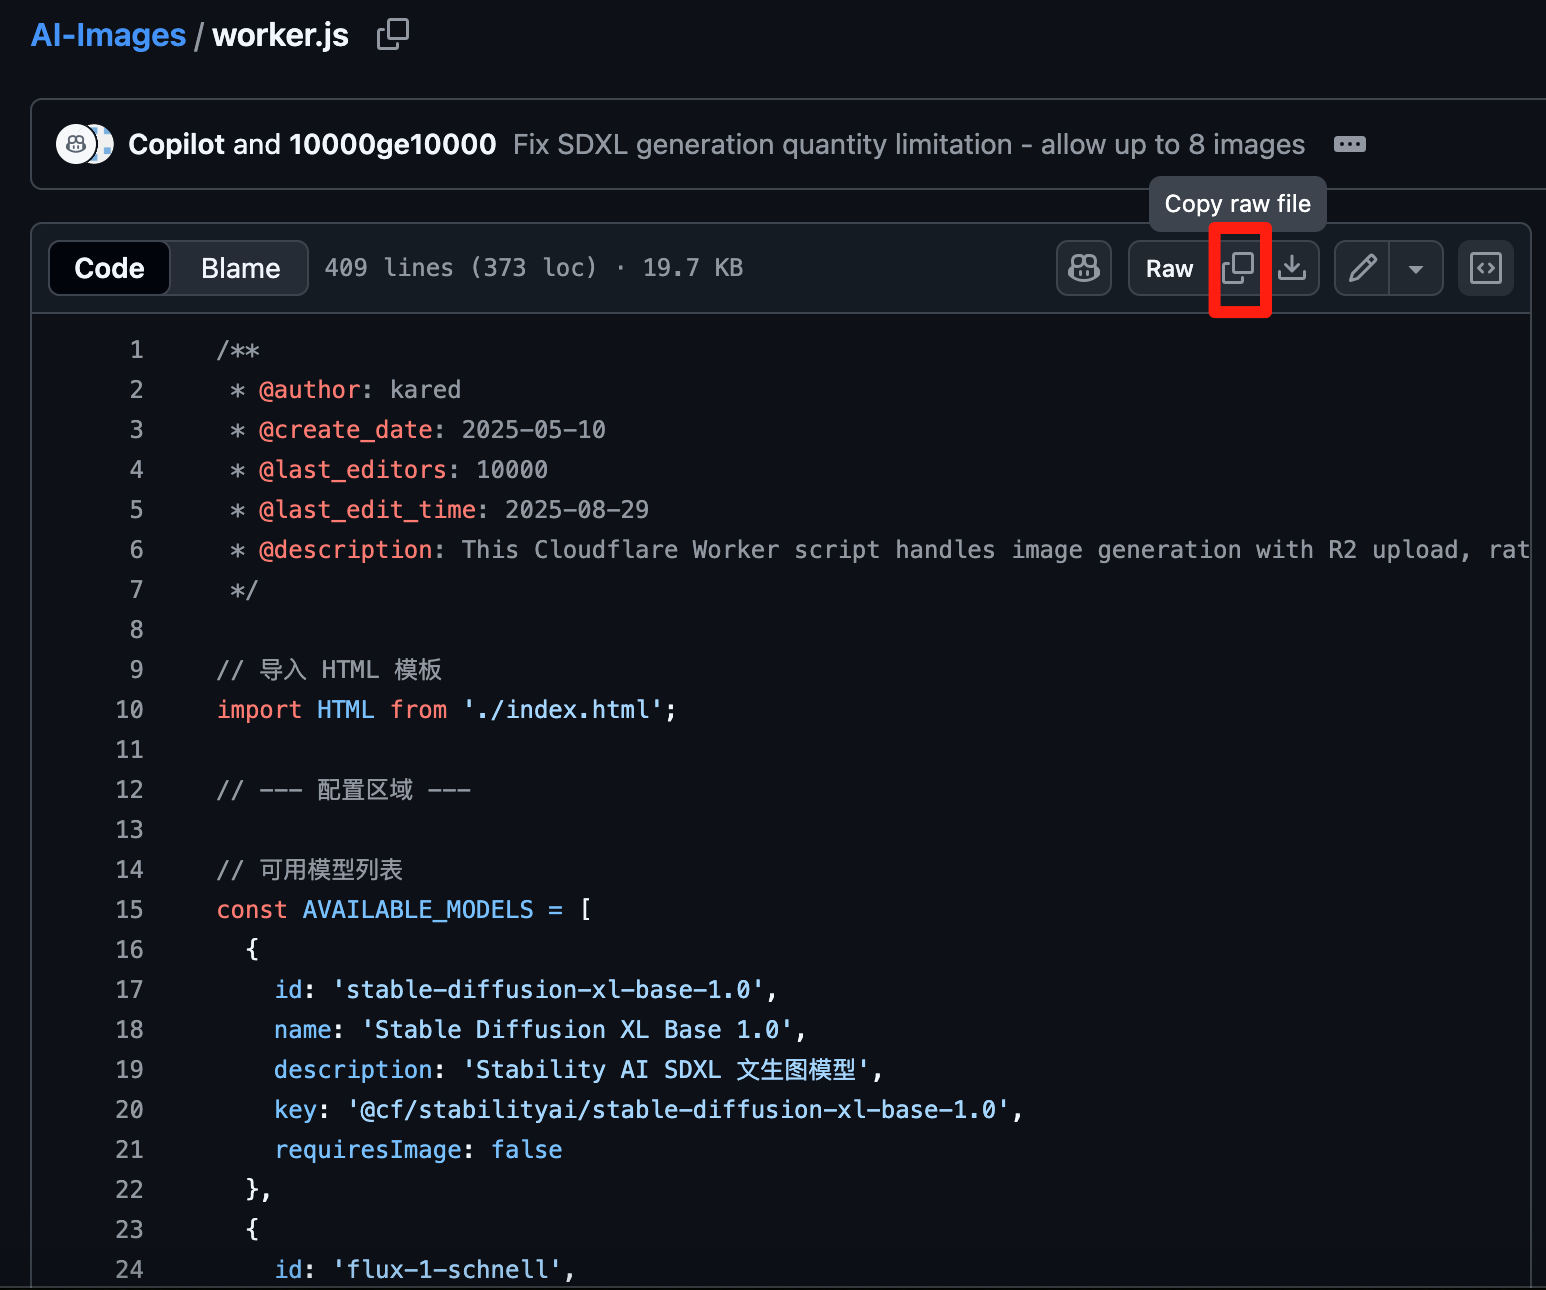Select line number 1
The width and height of the screenshot is (1546, 1290).
tap(137, 350)
